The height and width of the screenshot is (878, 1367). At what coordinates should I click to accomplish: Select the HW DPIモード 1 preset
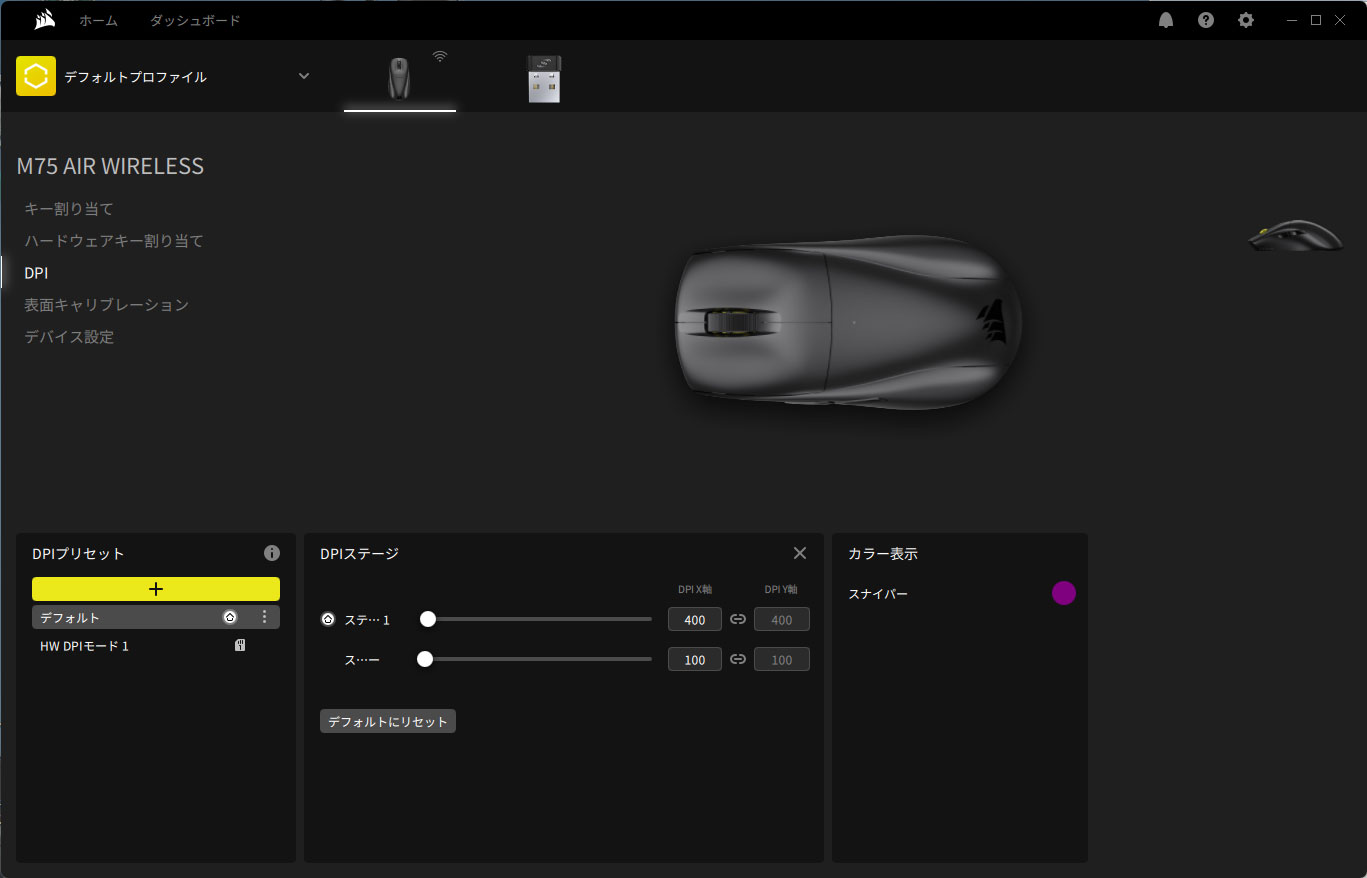click(x=156, y=646)
